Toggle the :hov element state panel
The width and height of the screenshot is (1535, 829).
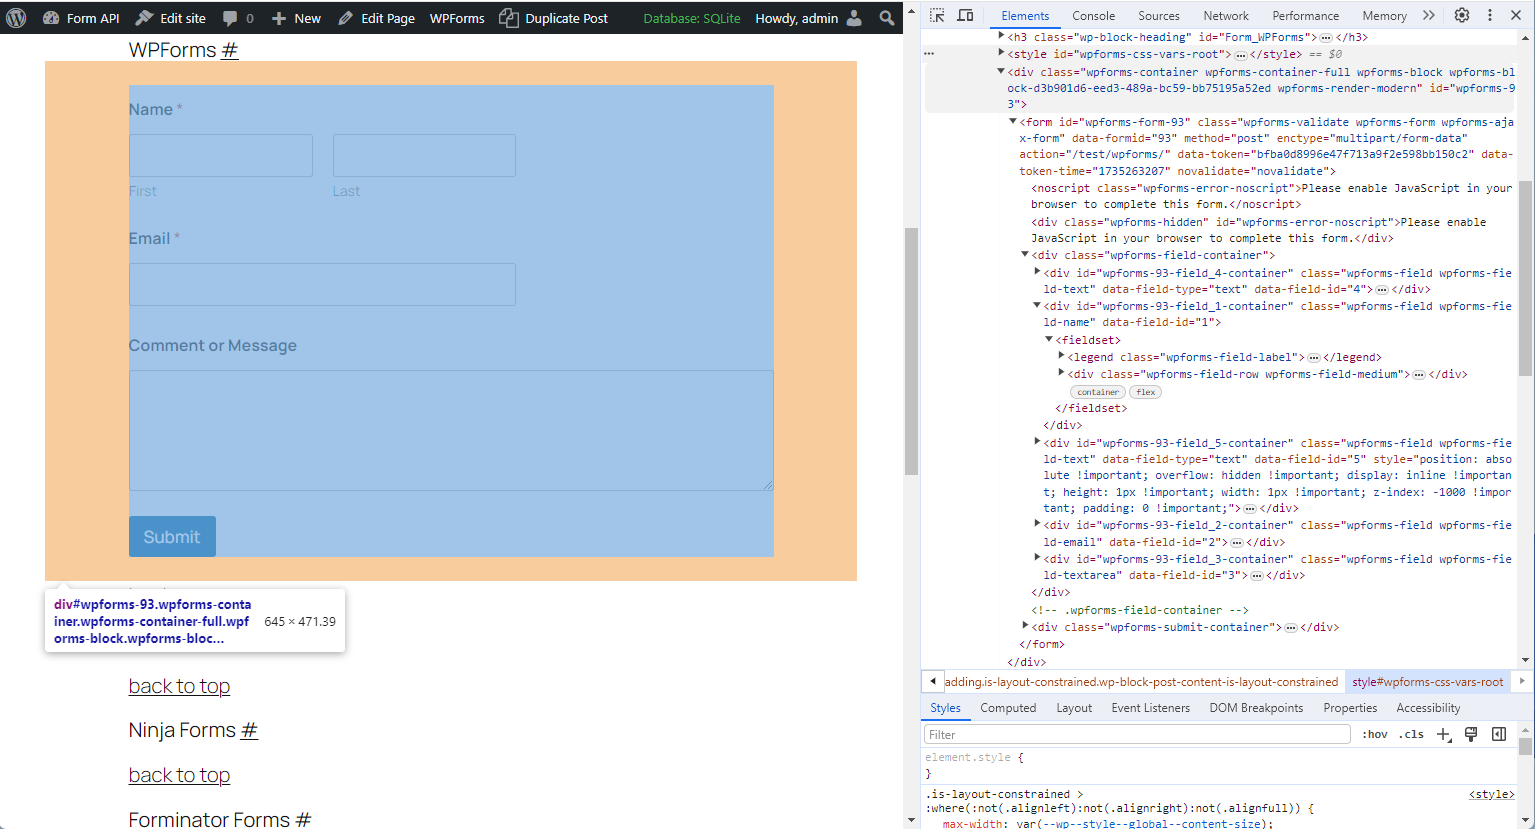tap(1375, 734)
